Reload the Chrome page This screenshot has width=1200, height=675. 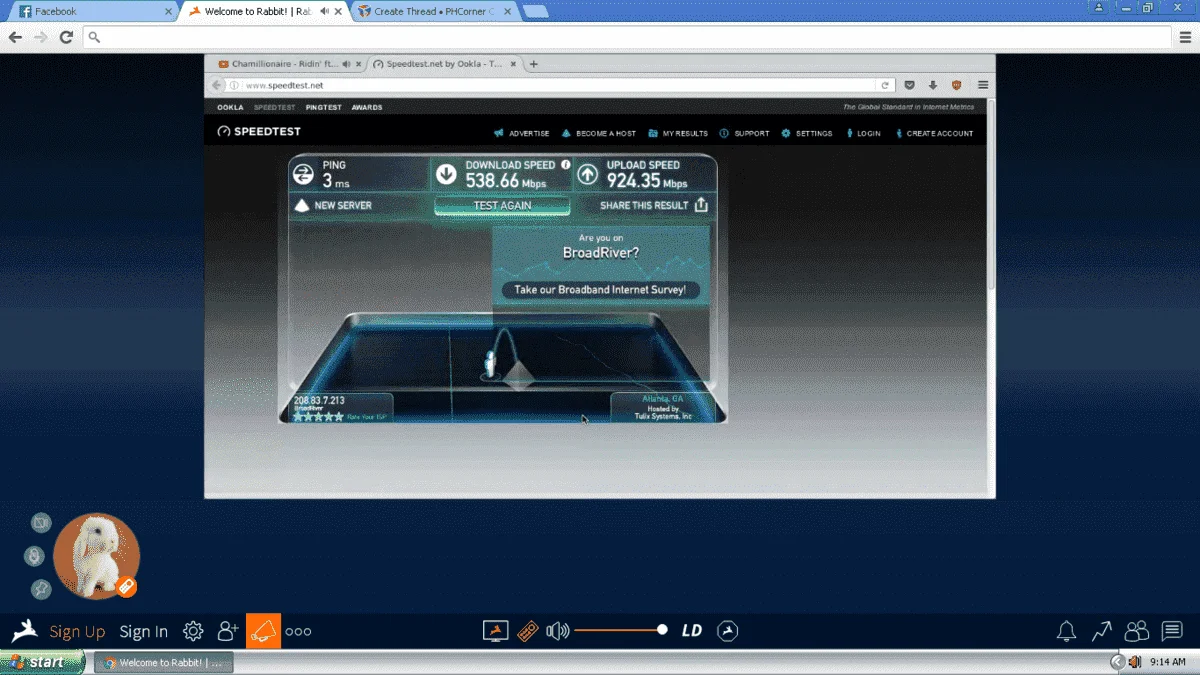[x=66, y=37]
